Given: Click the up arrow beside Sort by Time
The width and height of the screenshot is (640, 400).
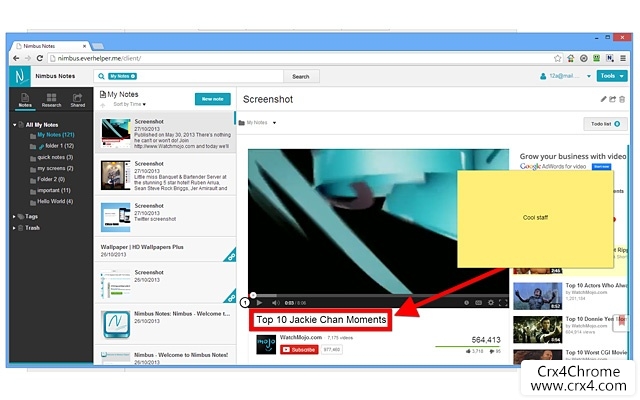Looking at the screenshot, I should coord(103,105).
